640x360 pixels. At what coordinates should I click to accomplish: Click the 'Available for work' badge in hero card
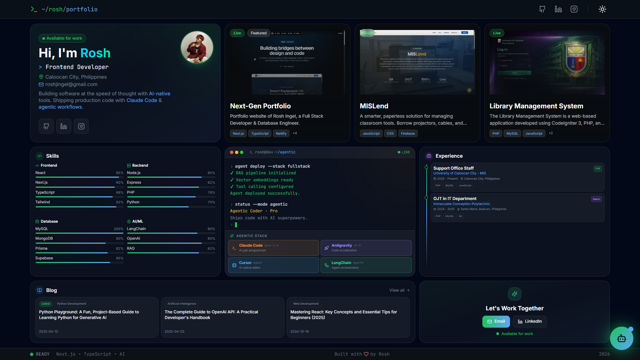point(62,38)
